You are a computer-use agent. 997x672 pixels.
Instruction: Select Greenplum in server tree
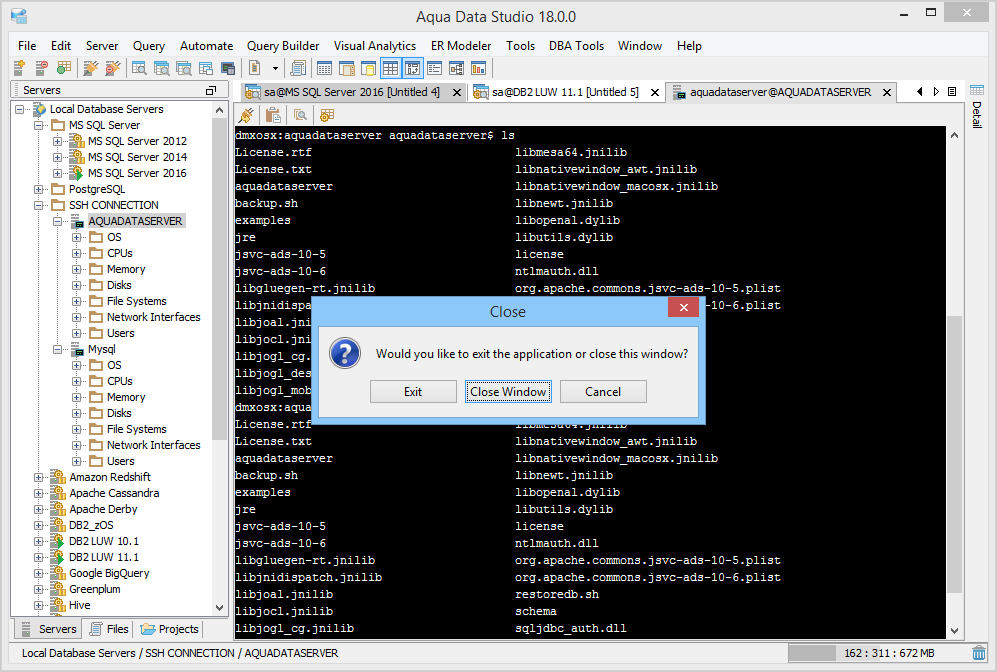click(x=95, y=589)
